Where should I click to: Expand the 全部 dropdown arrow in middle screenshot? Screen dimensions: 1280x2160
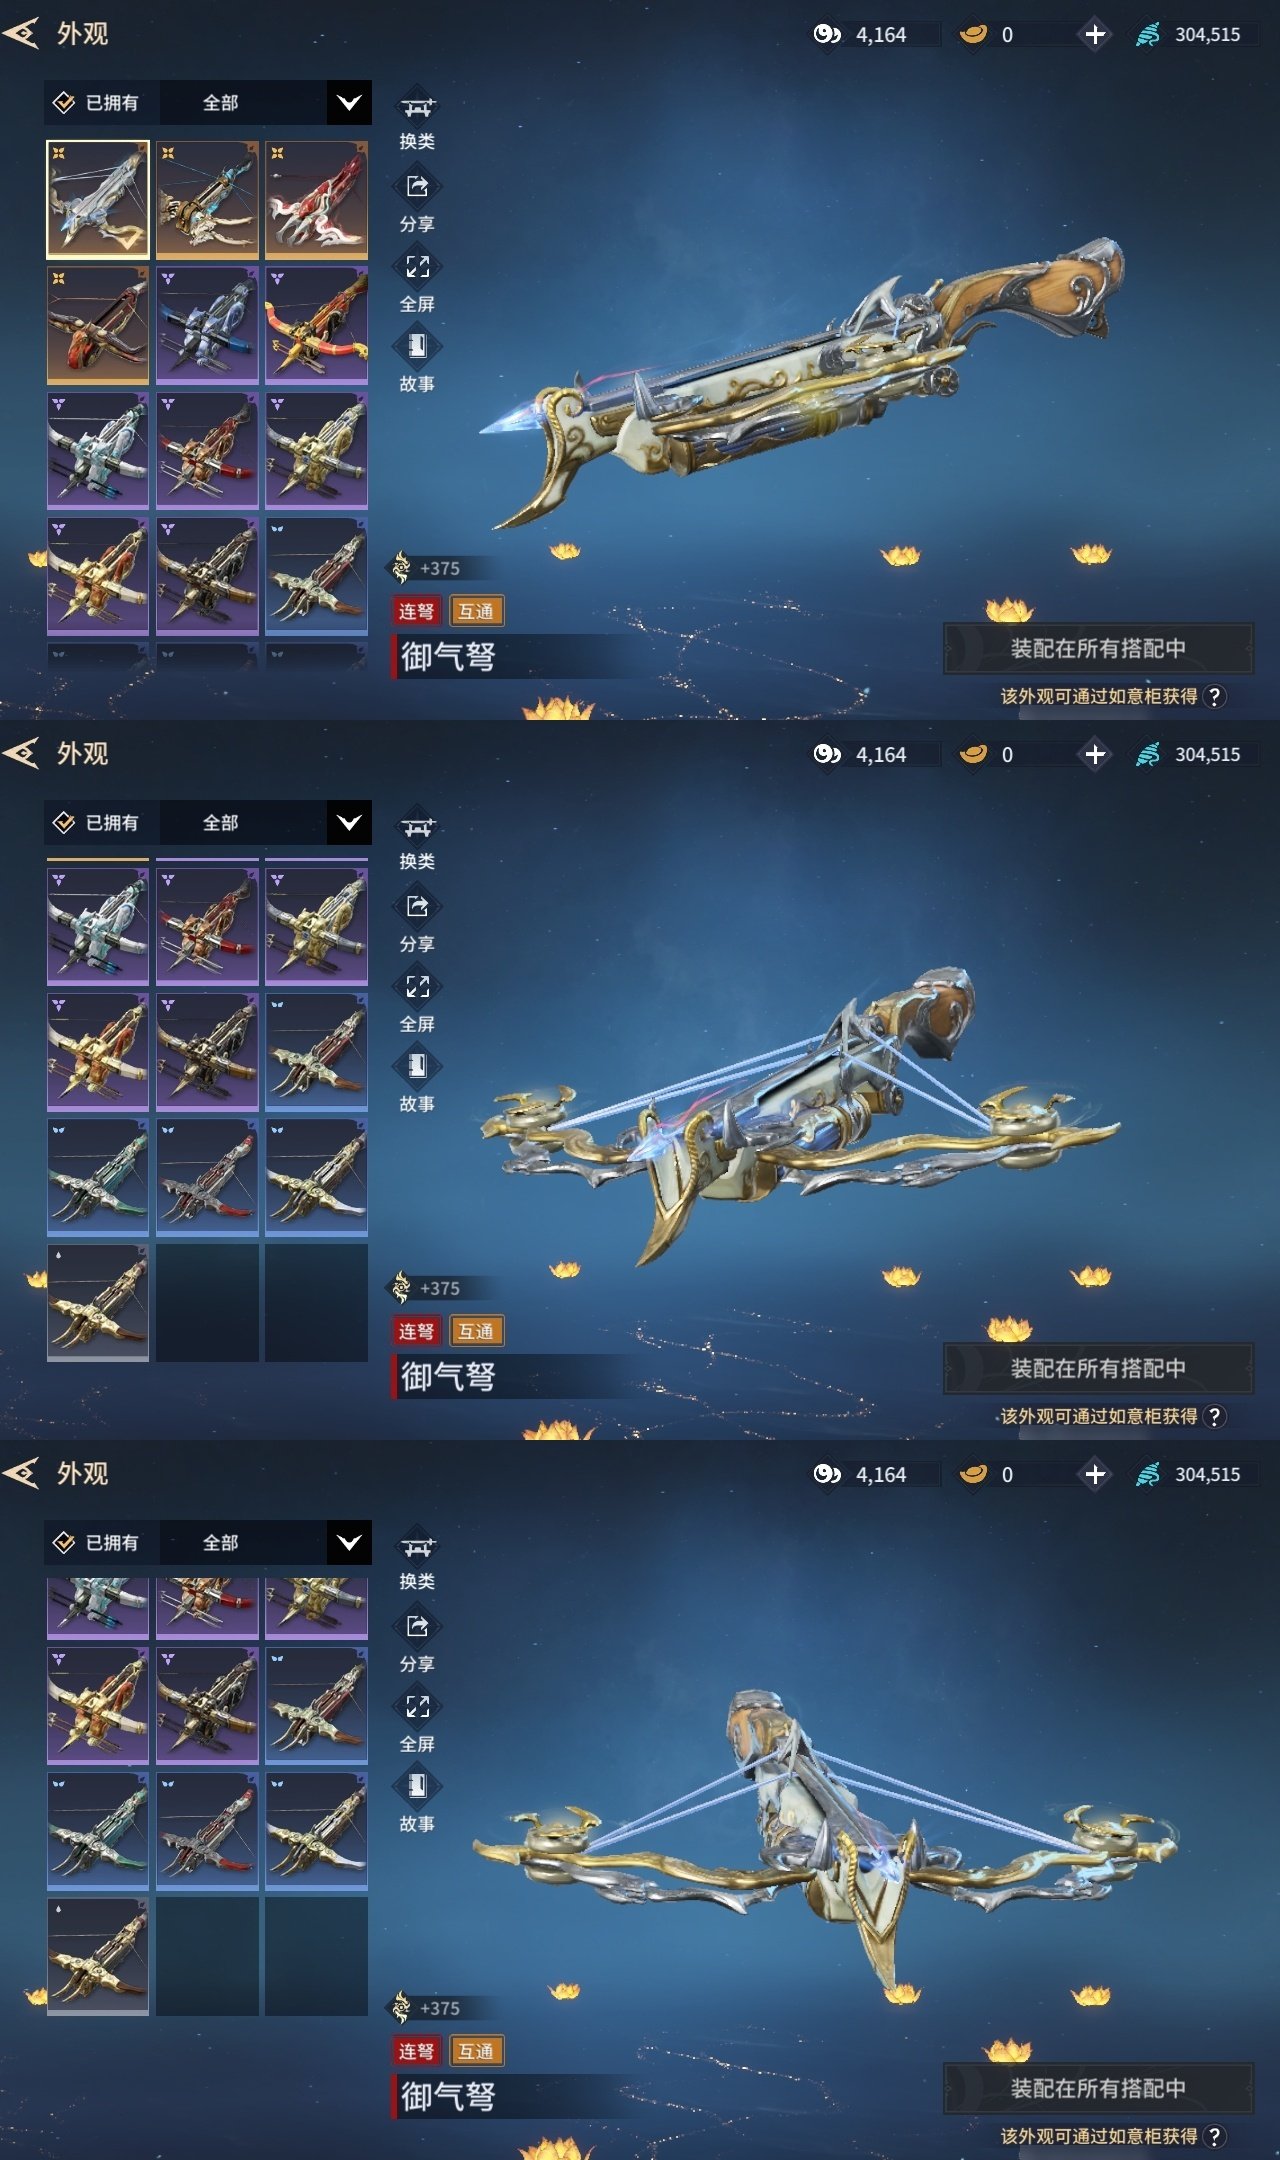349,823
